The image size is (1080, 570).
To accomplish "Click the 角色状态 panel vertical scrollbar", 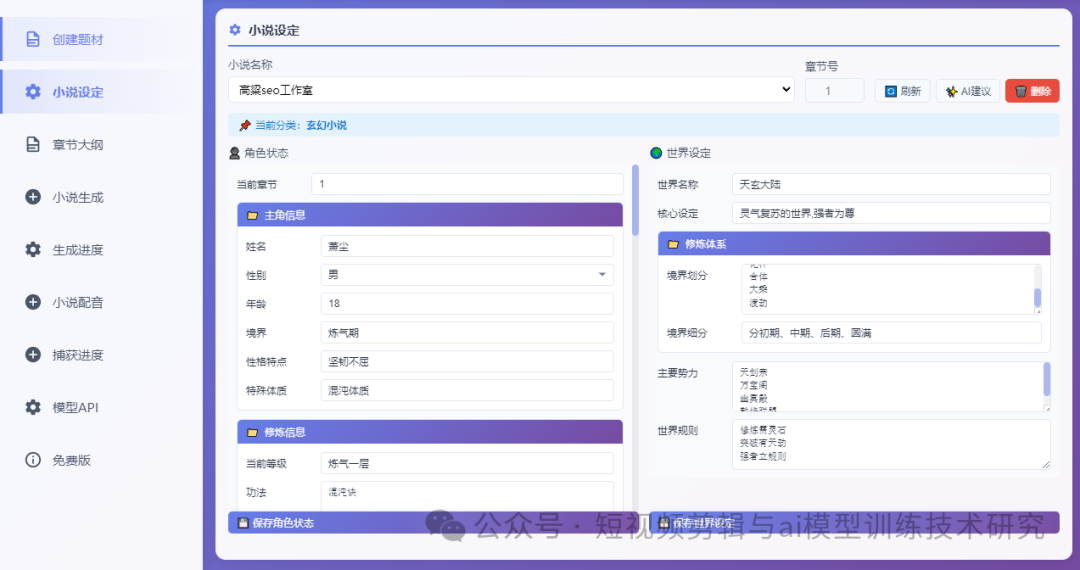I will (x=635, y=200).
